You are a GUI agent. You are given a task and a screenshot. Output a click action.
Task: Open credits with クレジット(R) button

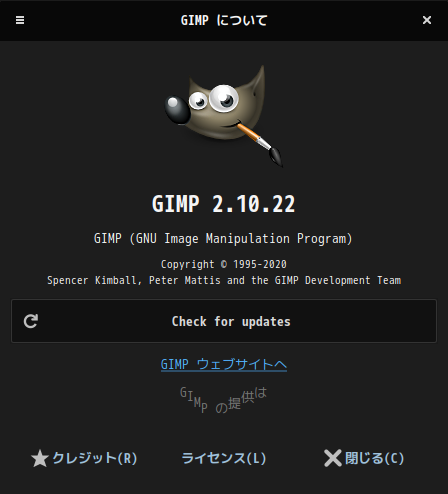84,458
